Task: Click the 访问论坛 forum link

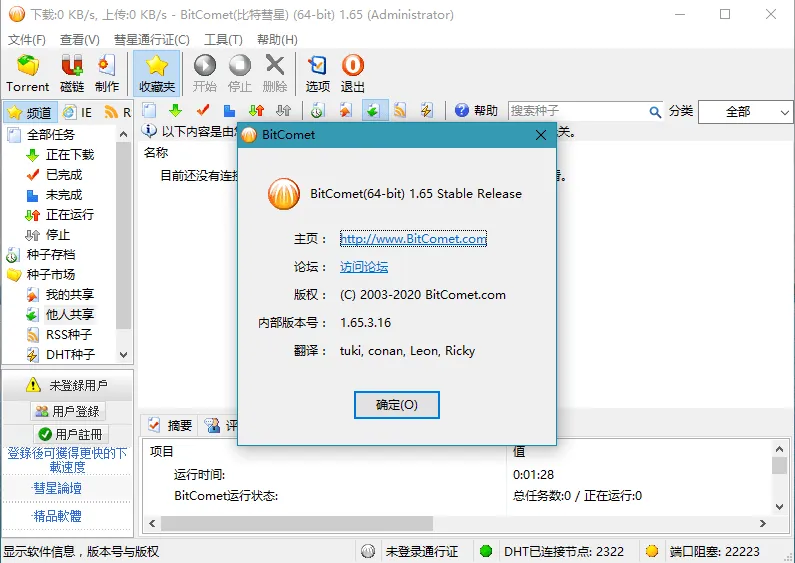Action: point(364,267)
